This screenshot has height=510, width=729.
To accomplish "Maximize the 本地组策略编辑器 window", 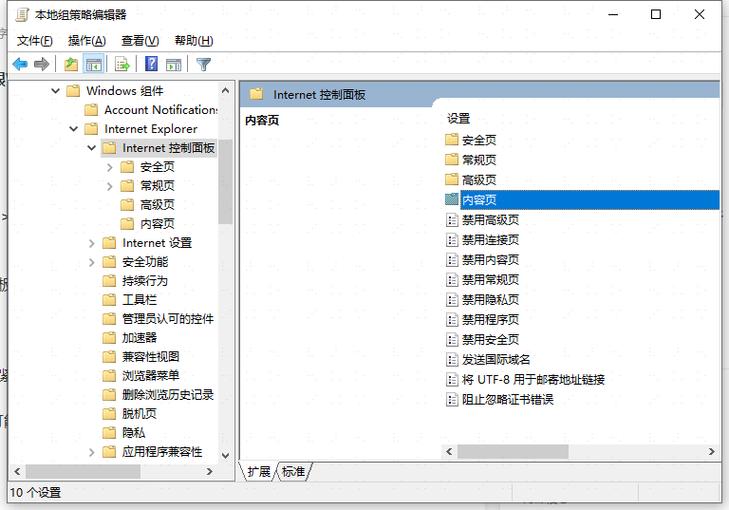I will coord(656,14).
